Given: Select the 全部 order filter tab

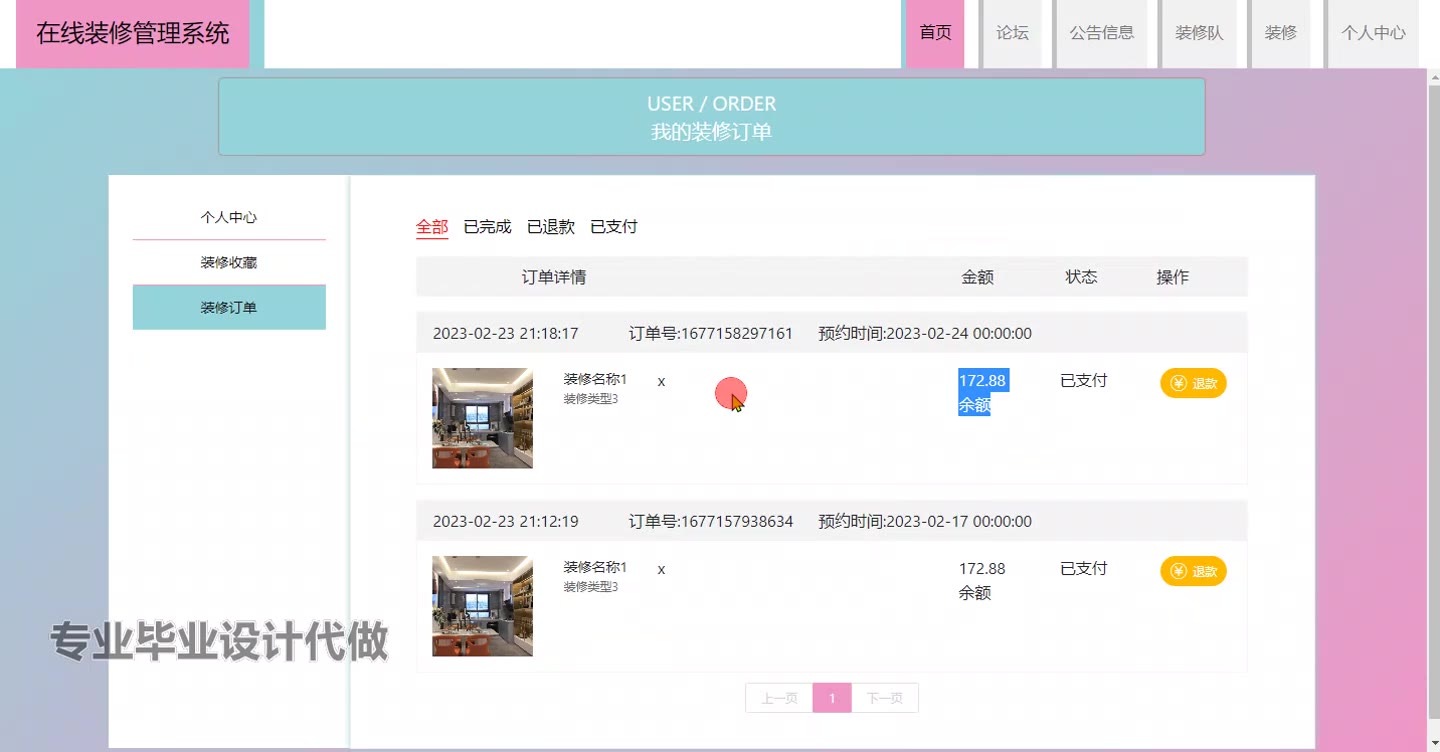Looking at the screenshot, I should click(432, 227).
